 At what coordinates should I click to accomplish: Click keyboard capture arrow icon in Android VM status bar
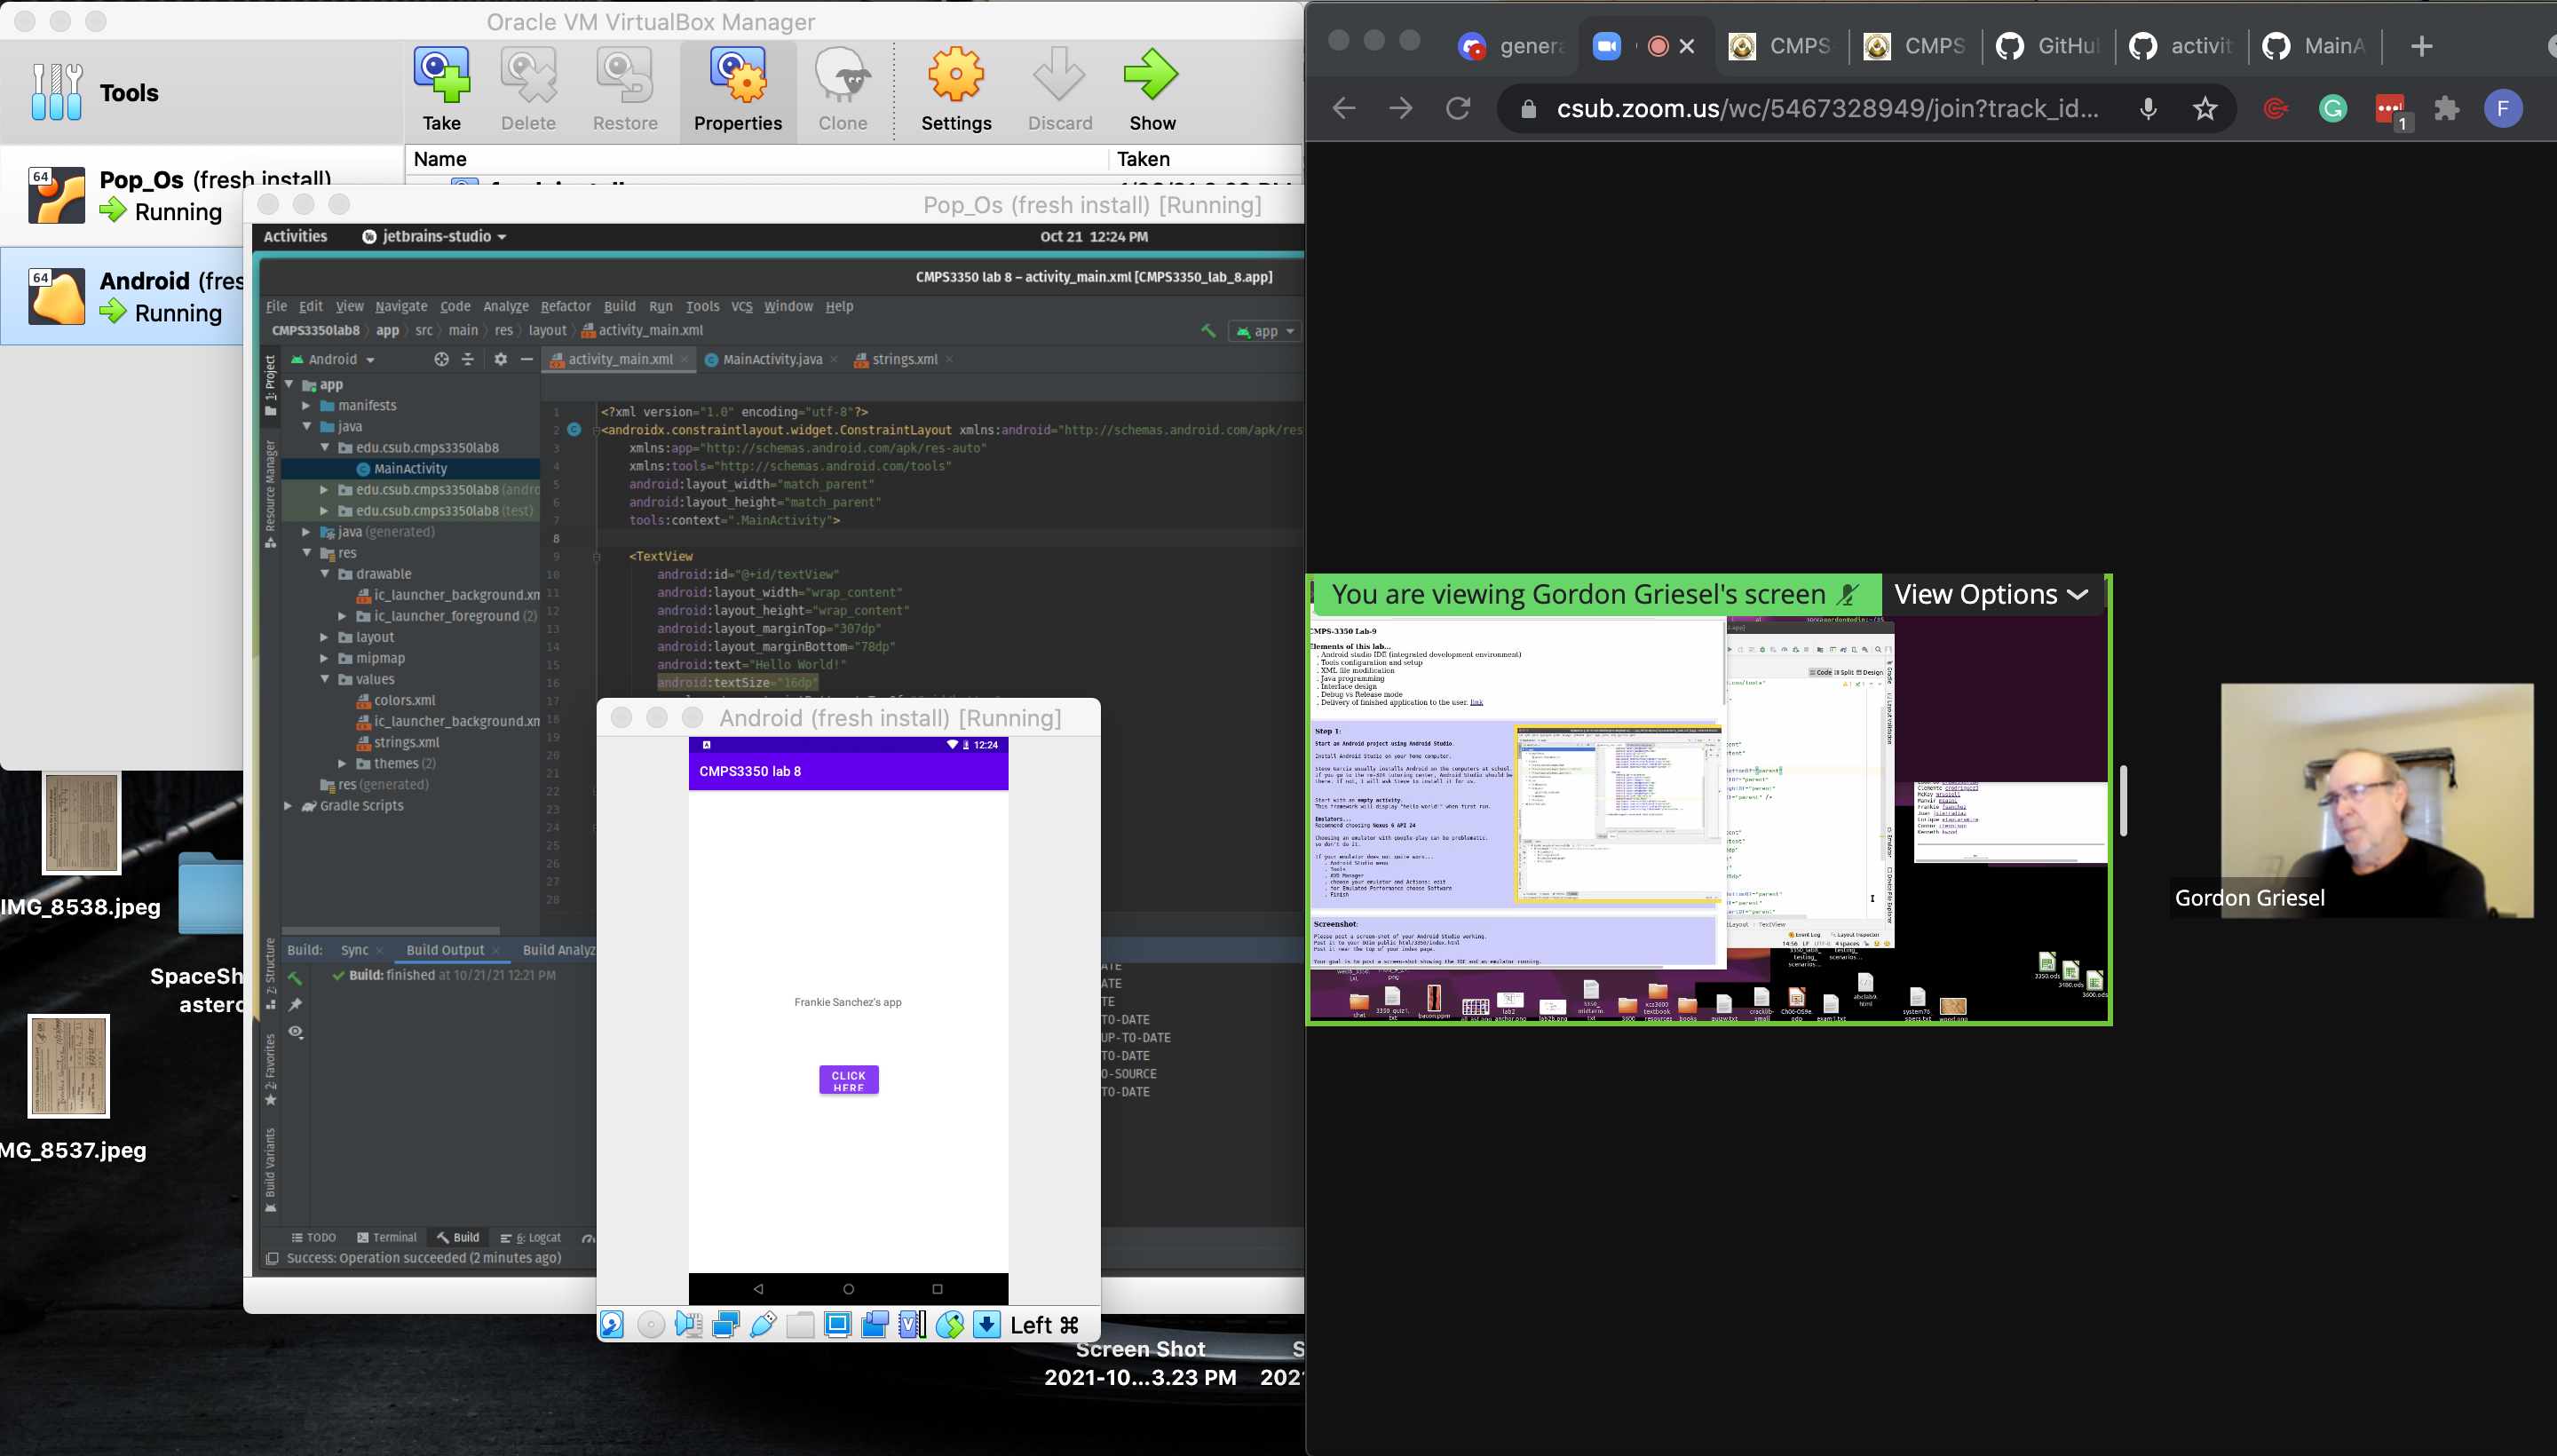(987, 1325)
